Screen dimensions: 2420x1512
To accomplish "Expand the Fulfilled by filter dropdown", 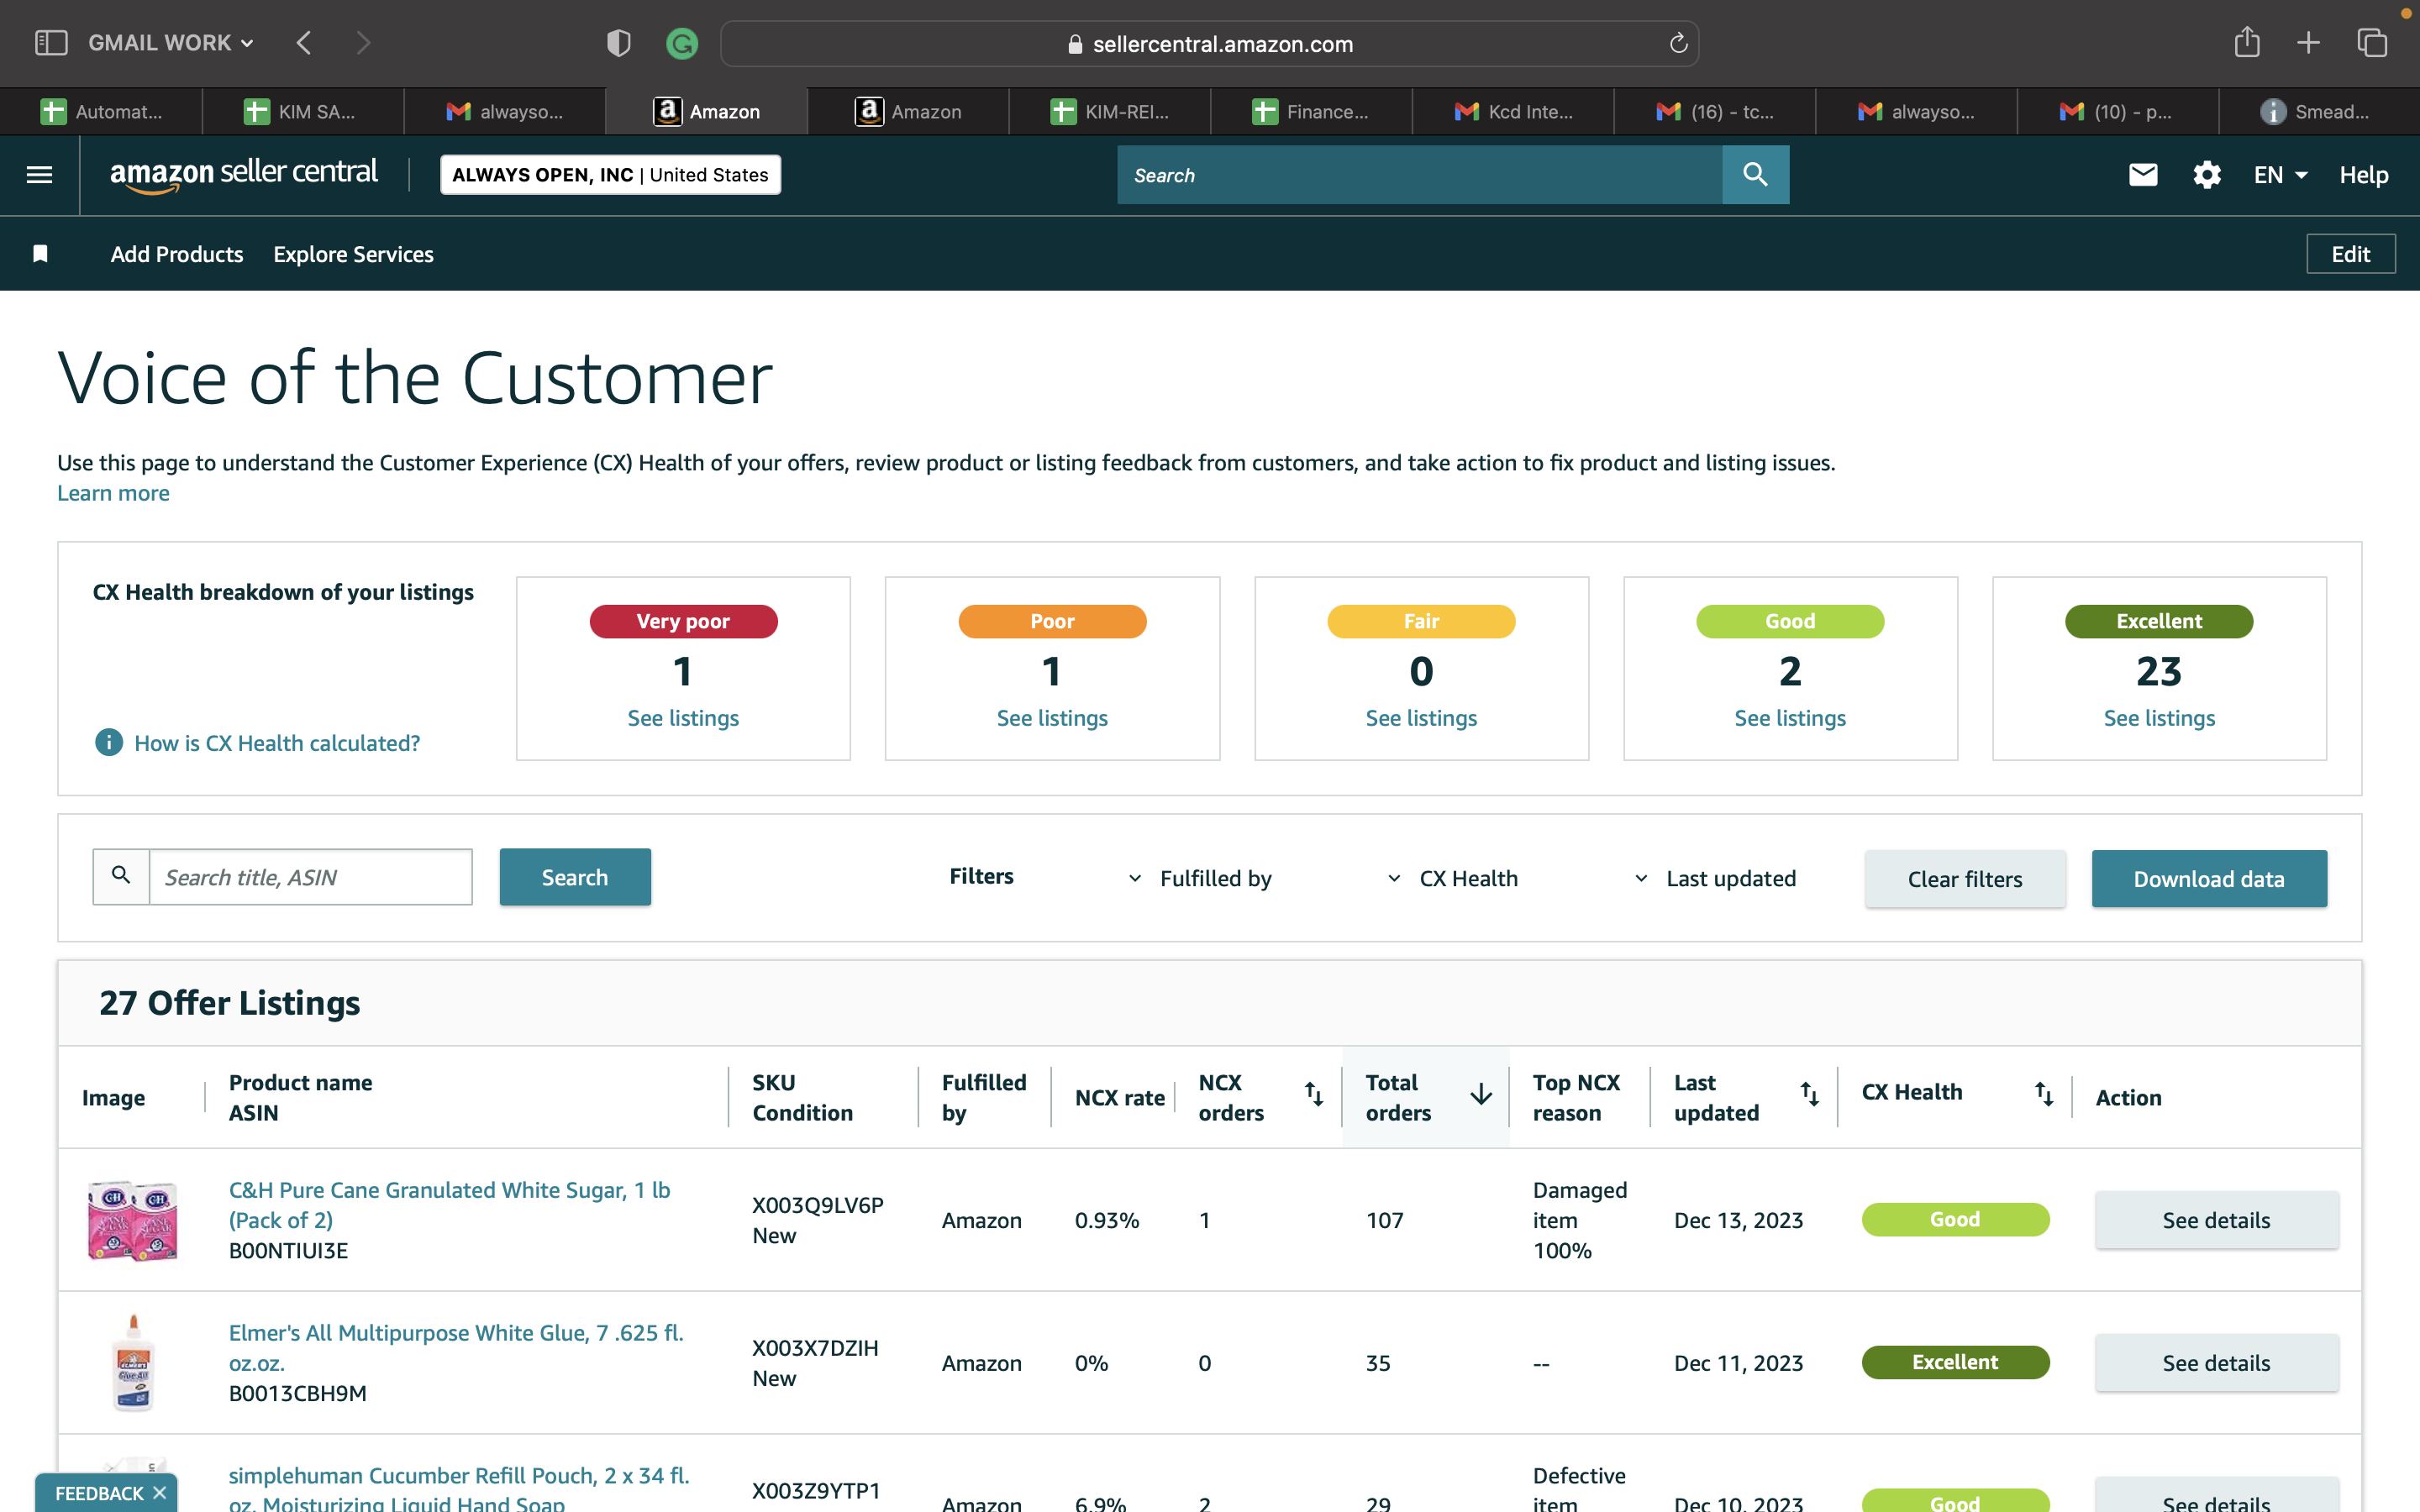I will pos(1200,878).
